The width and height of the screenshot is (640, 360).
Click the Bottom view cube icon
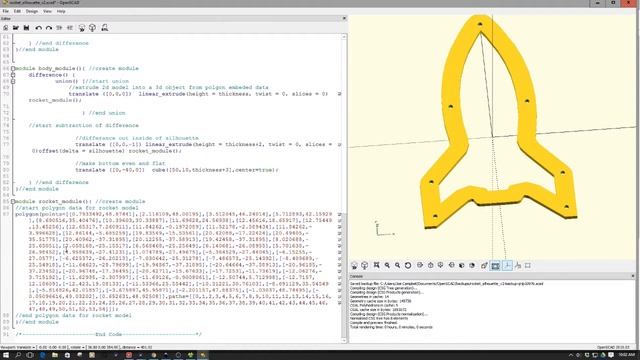pos(440,265)
